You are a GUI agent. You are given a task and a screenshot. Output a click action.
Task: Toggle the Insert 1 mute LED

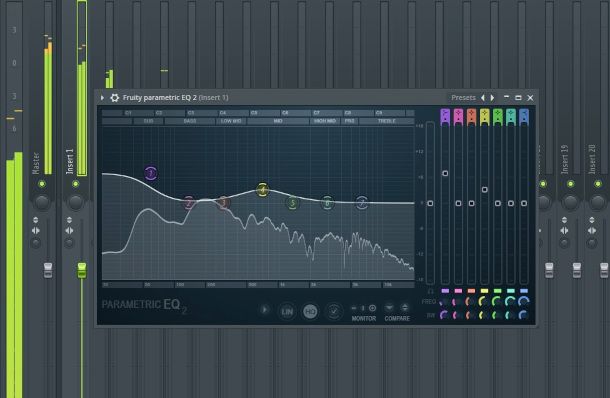pos(75,184)
